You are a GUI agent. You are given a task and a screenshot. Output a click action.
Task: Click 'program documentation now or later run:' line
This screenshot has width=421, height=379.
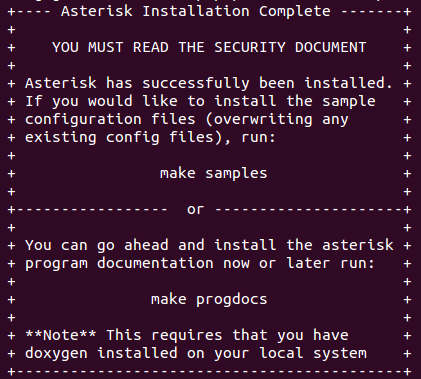pos(200,264)
